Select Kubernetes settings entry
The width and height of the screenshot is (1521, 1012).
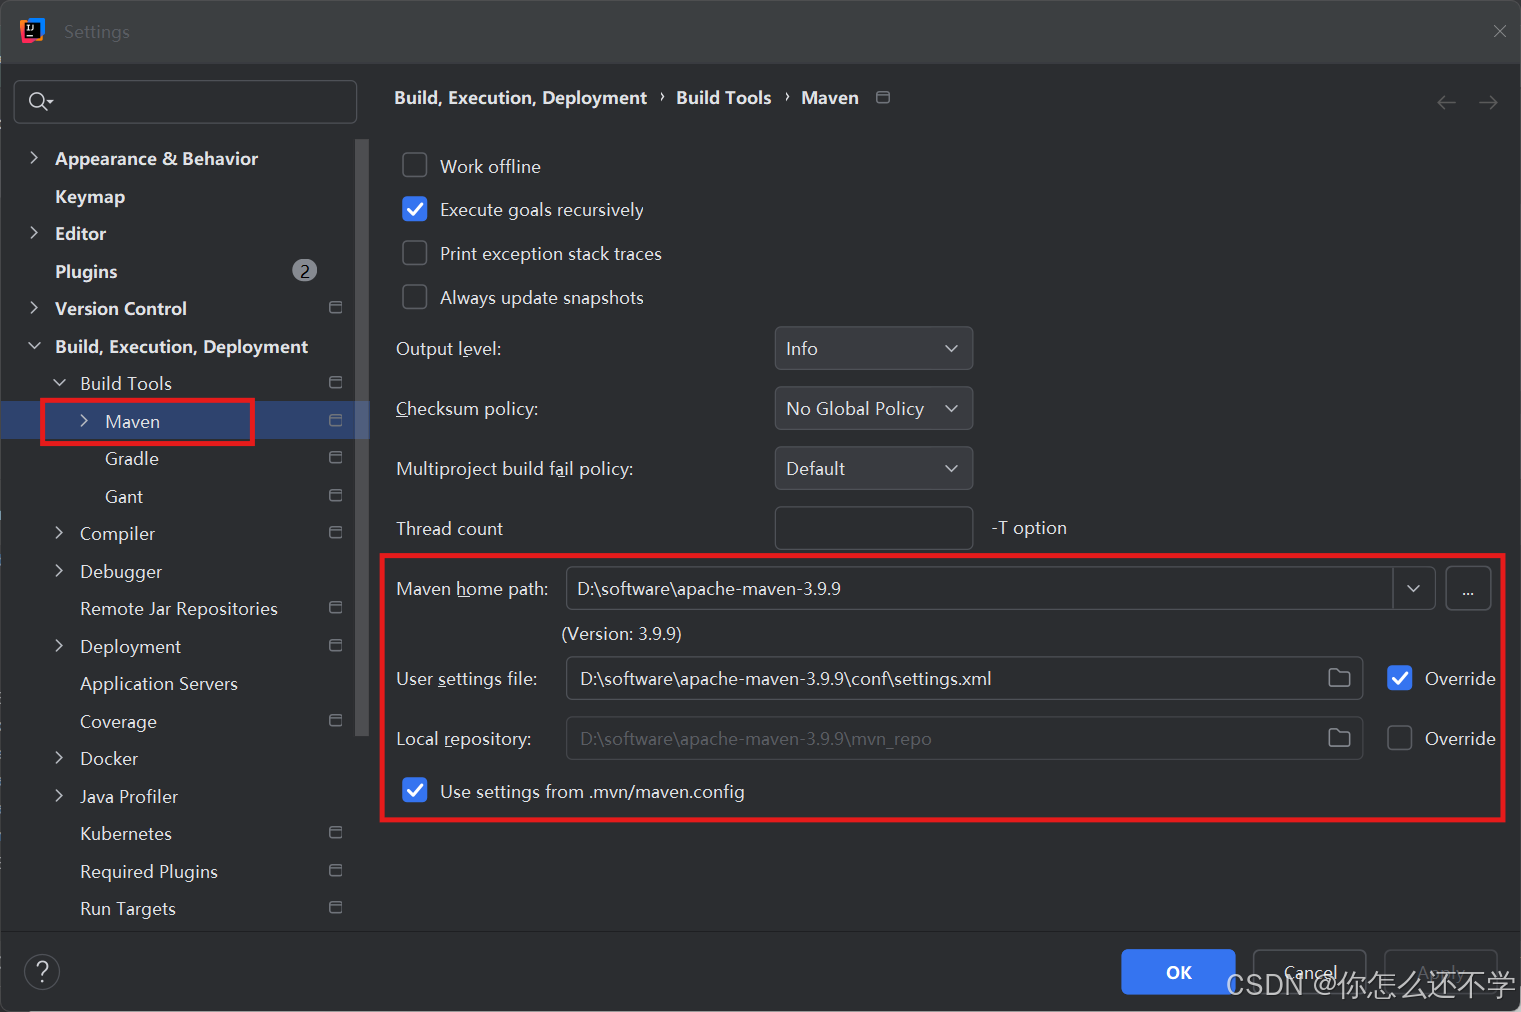click(126, 833)
